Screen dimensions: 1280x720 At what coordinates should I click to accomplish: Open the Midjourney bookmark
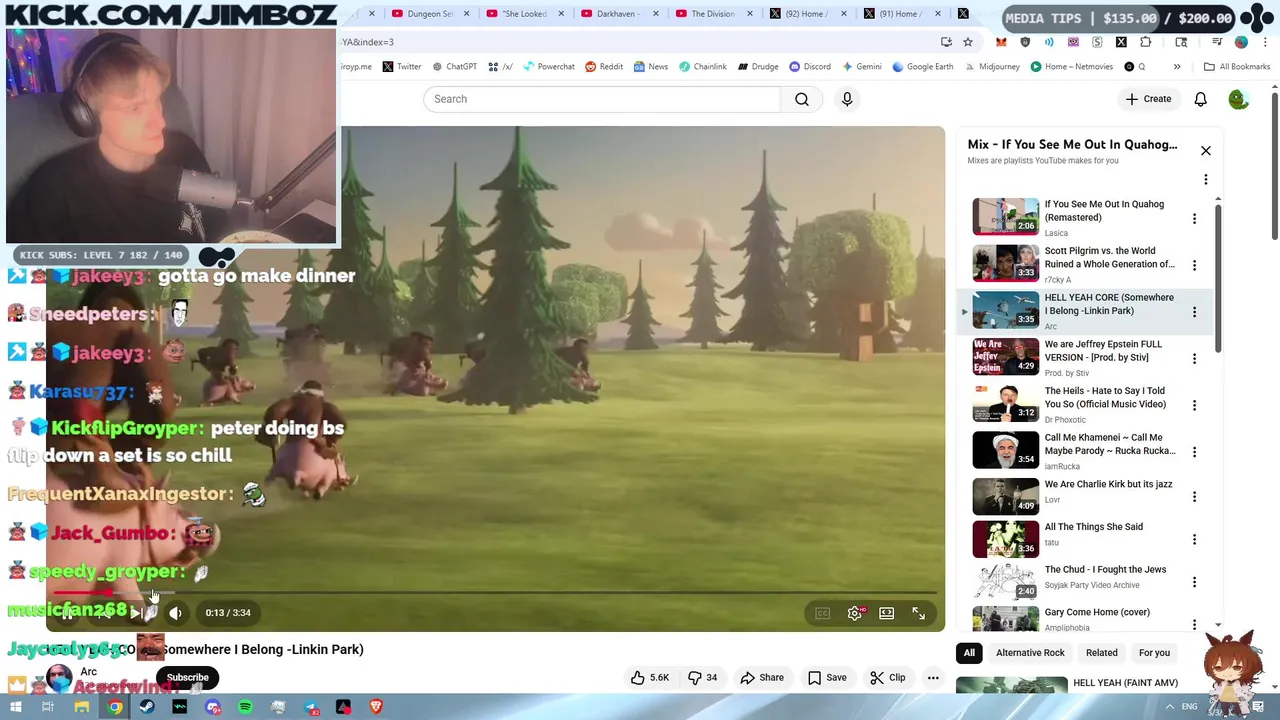tap(991, 67)
